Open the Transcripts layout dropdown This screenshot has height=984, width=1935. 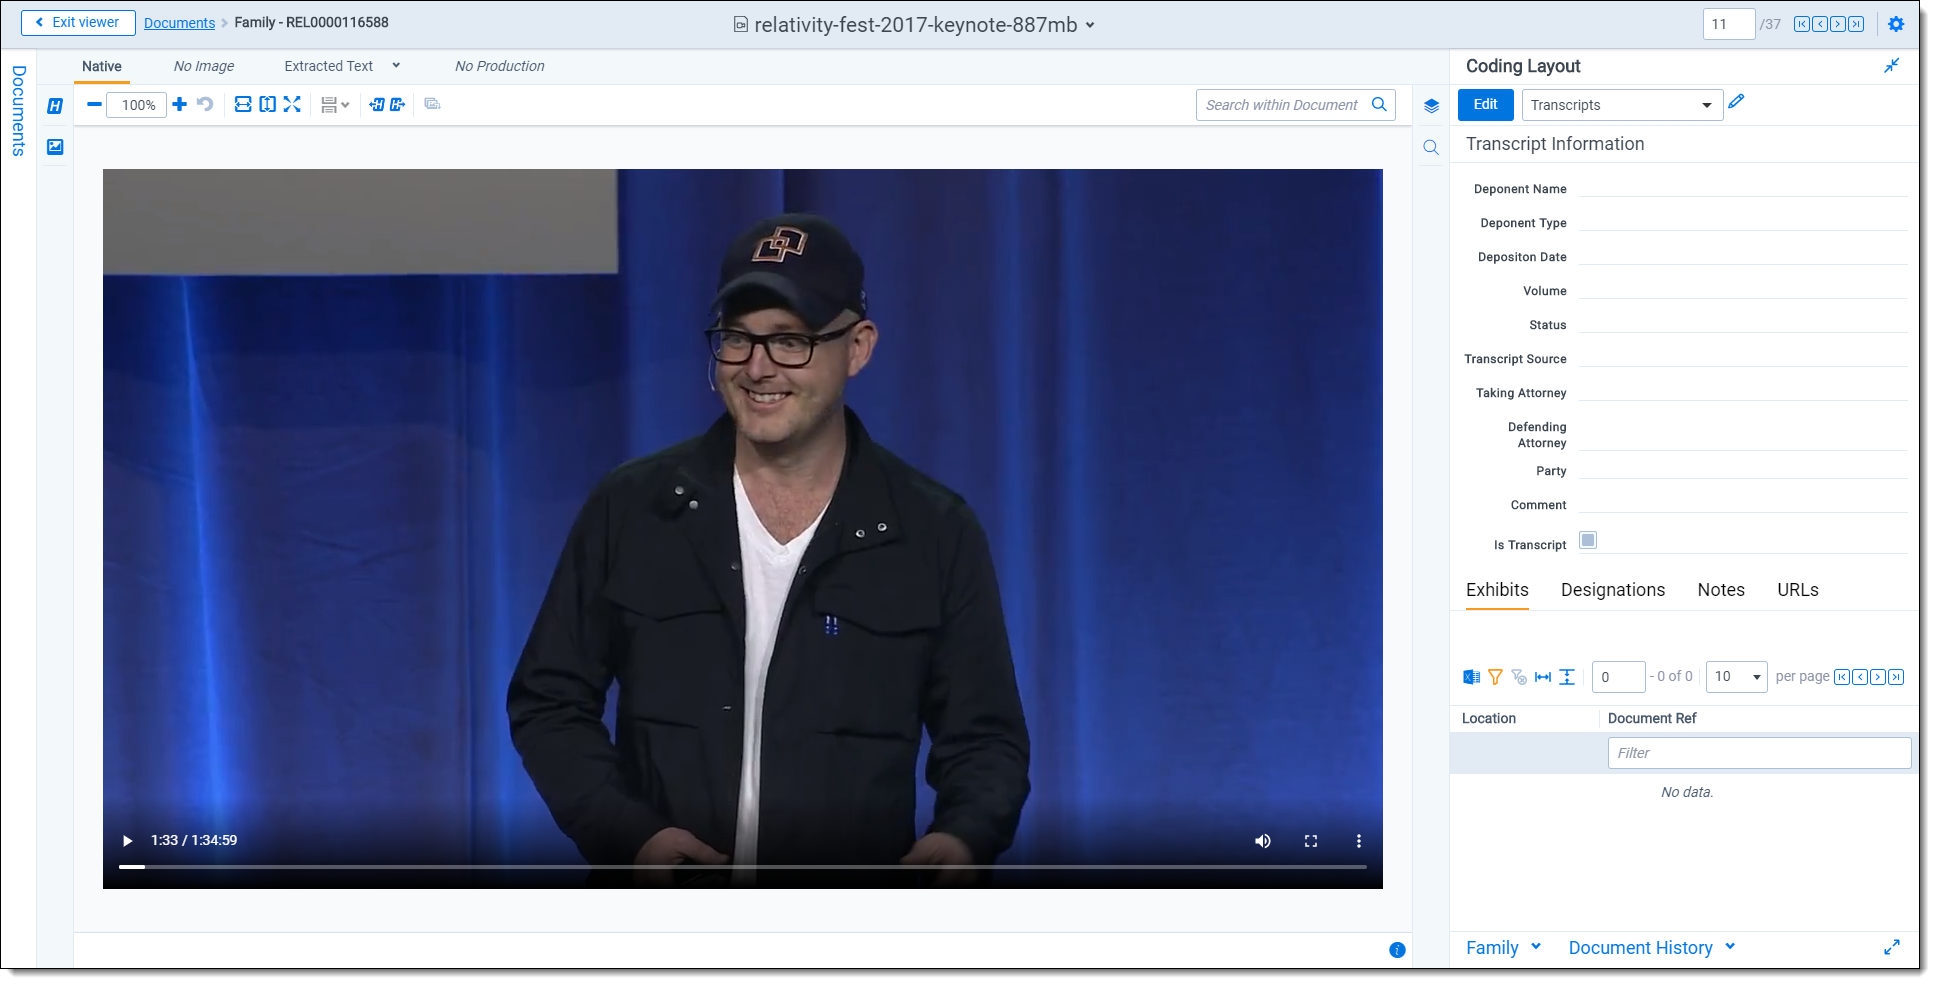coord(1620,105)
